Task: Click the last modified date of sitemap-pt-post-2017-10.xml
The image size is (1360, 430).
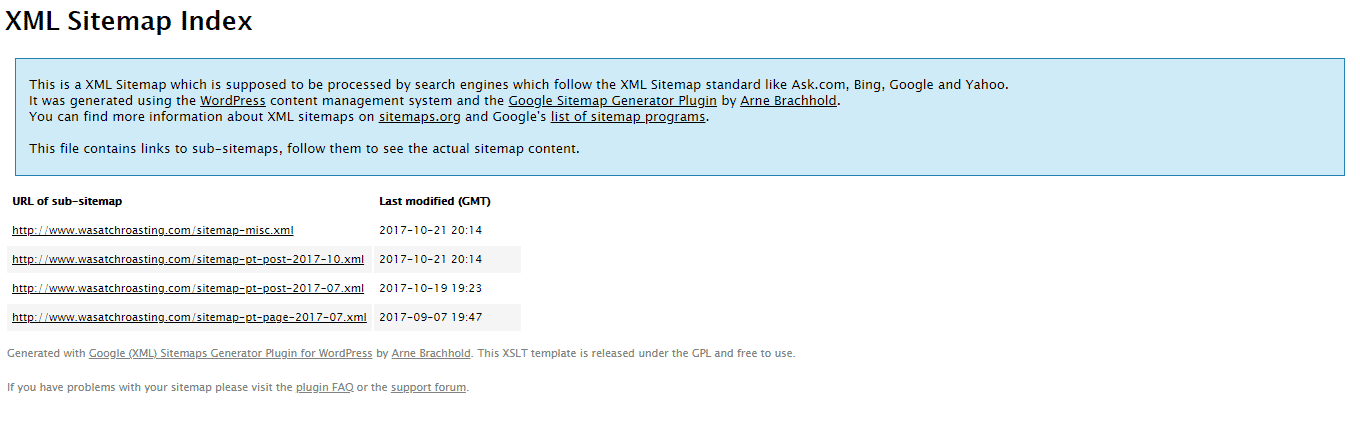Action: [430, 259]
